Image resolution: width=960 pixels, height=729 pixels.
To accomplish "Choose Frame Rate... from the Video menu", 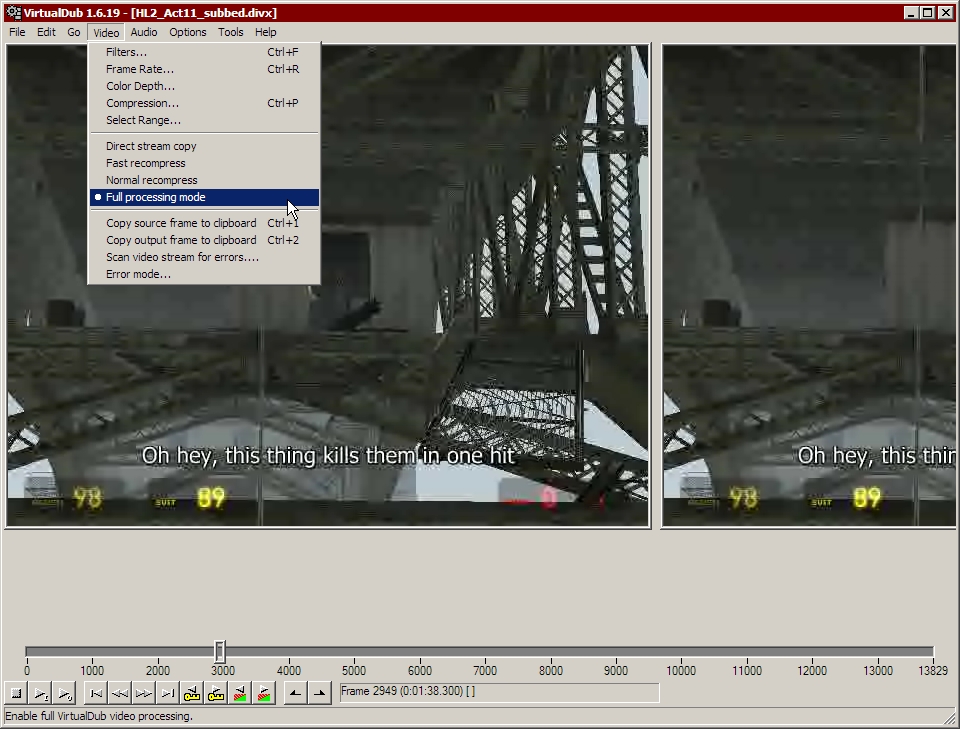I will click(x=204, y=69).
